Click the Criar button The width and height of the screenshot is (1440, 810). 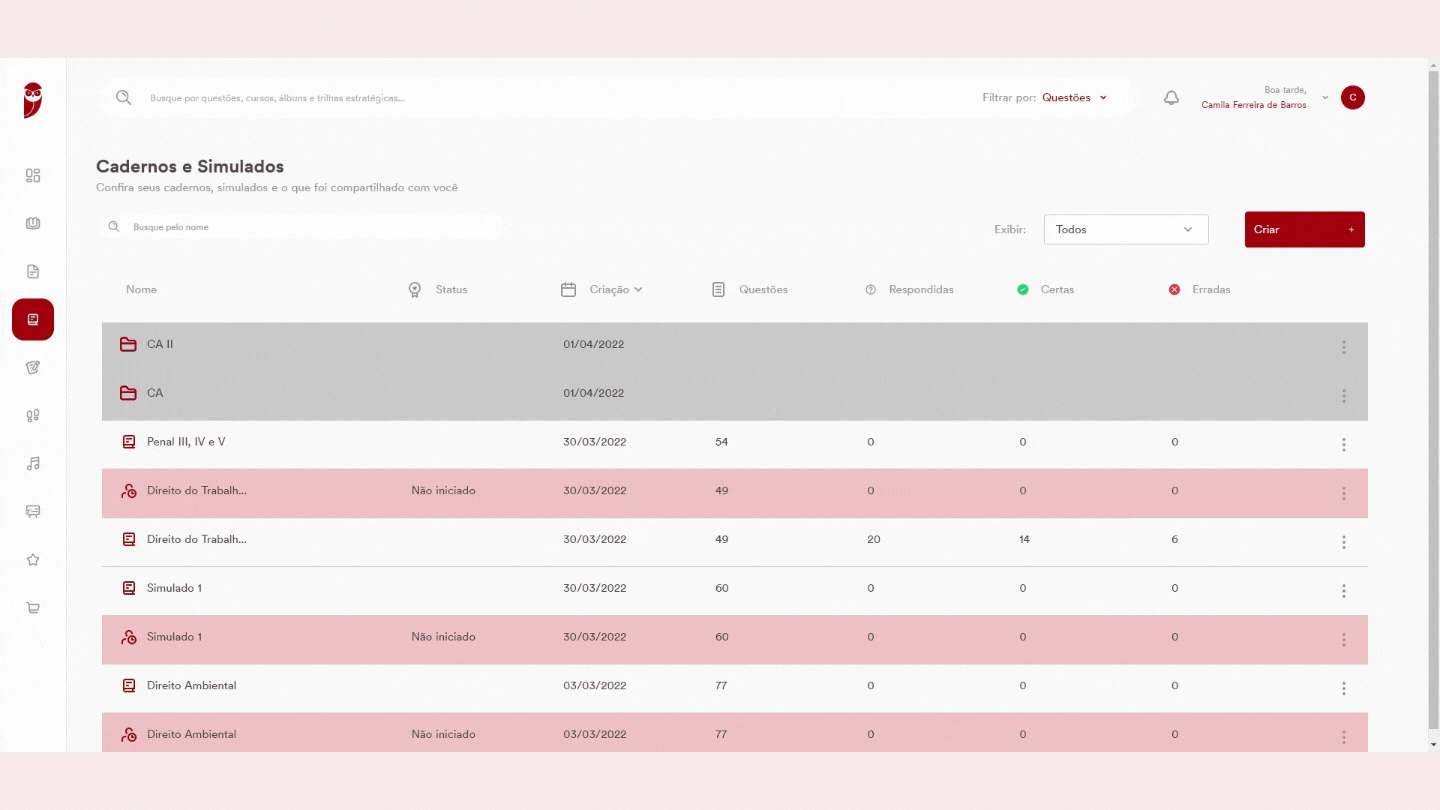(x=1305, y=229)
